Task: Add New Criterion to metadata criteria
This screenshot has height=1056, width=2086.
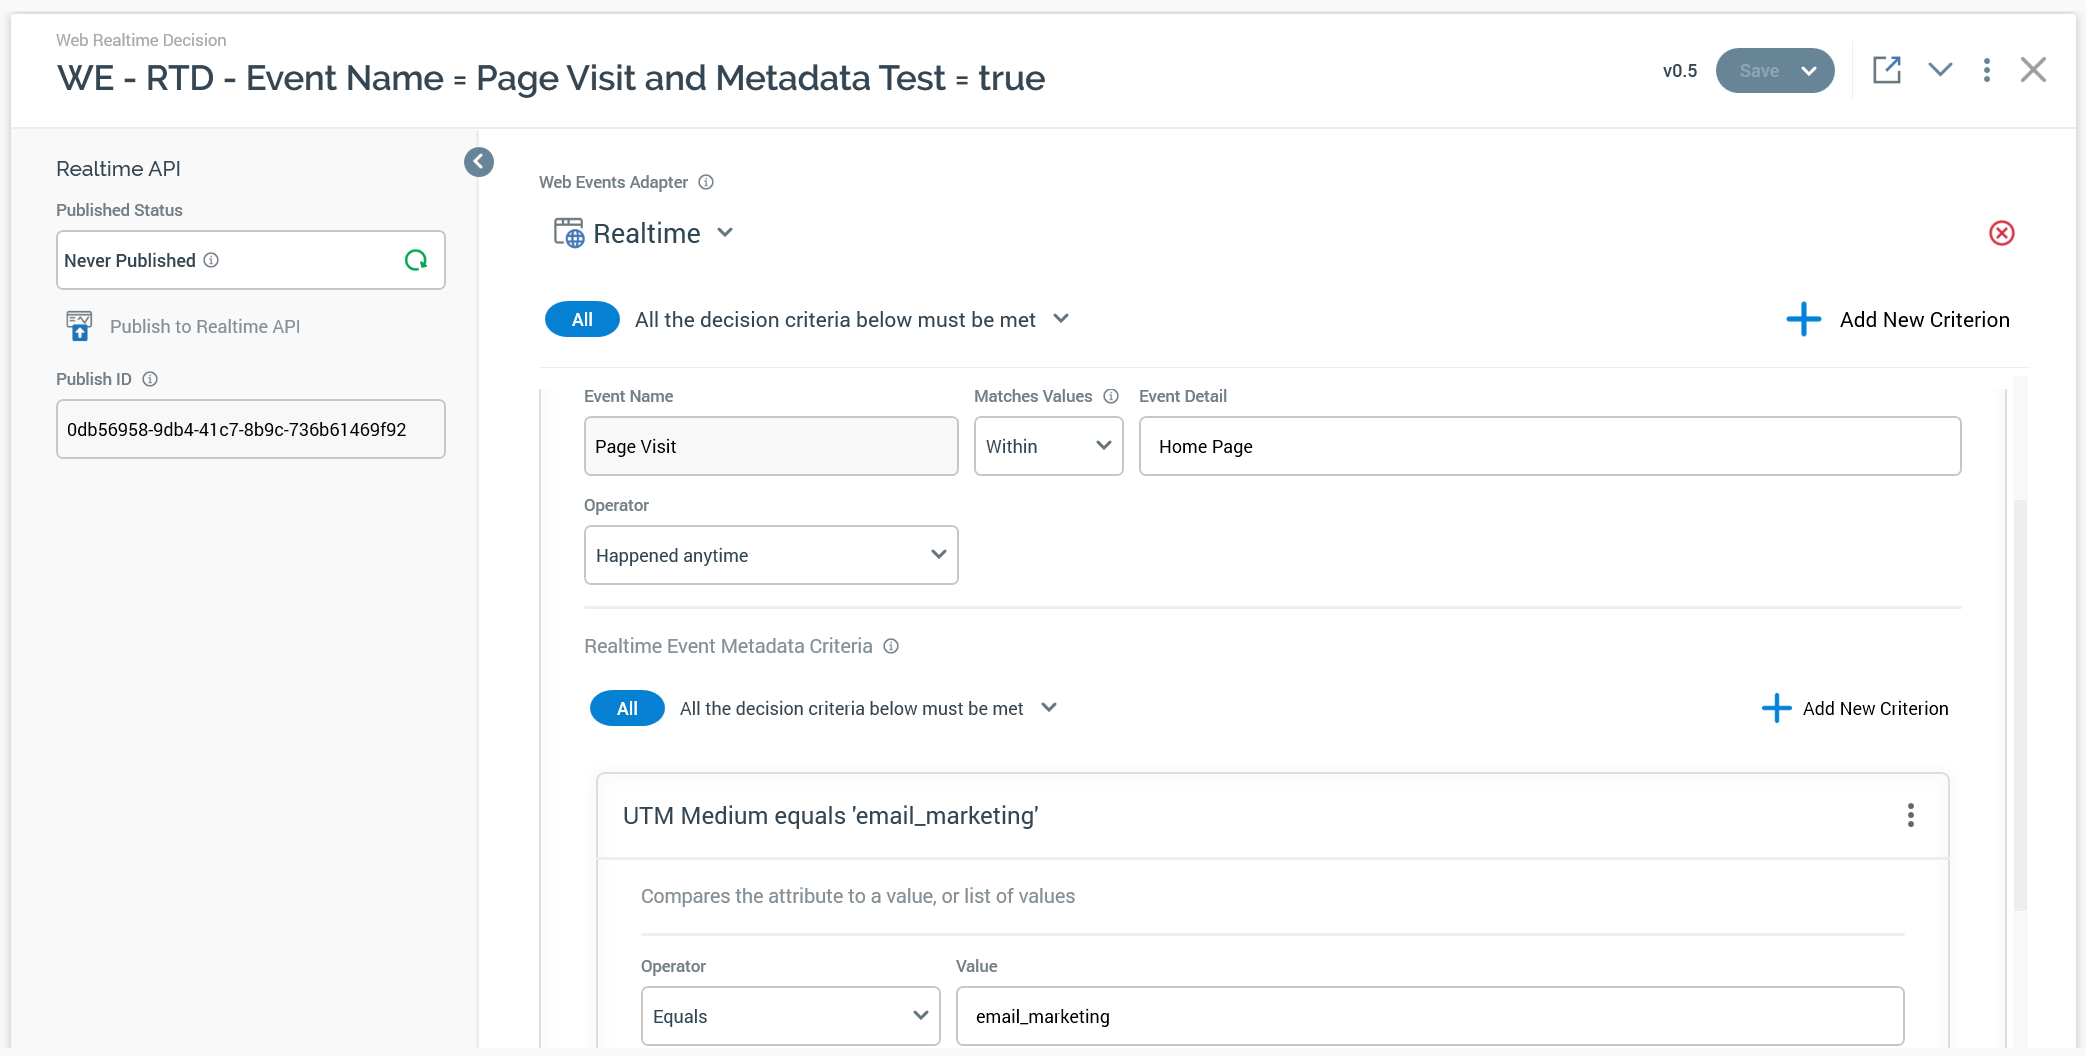Action: (x=1855, y=708)
